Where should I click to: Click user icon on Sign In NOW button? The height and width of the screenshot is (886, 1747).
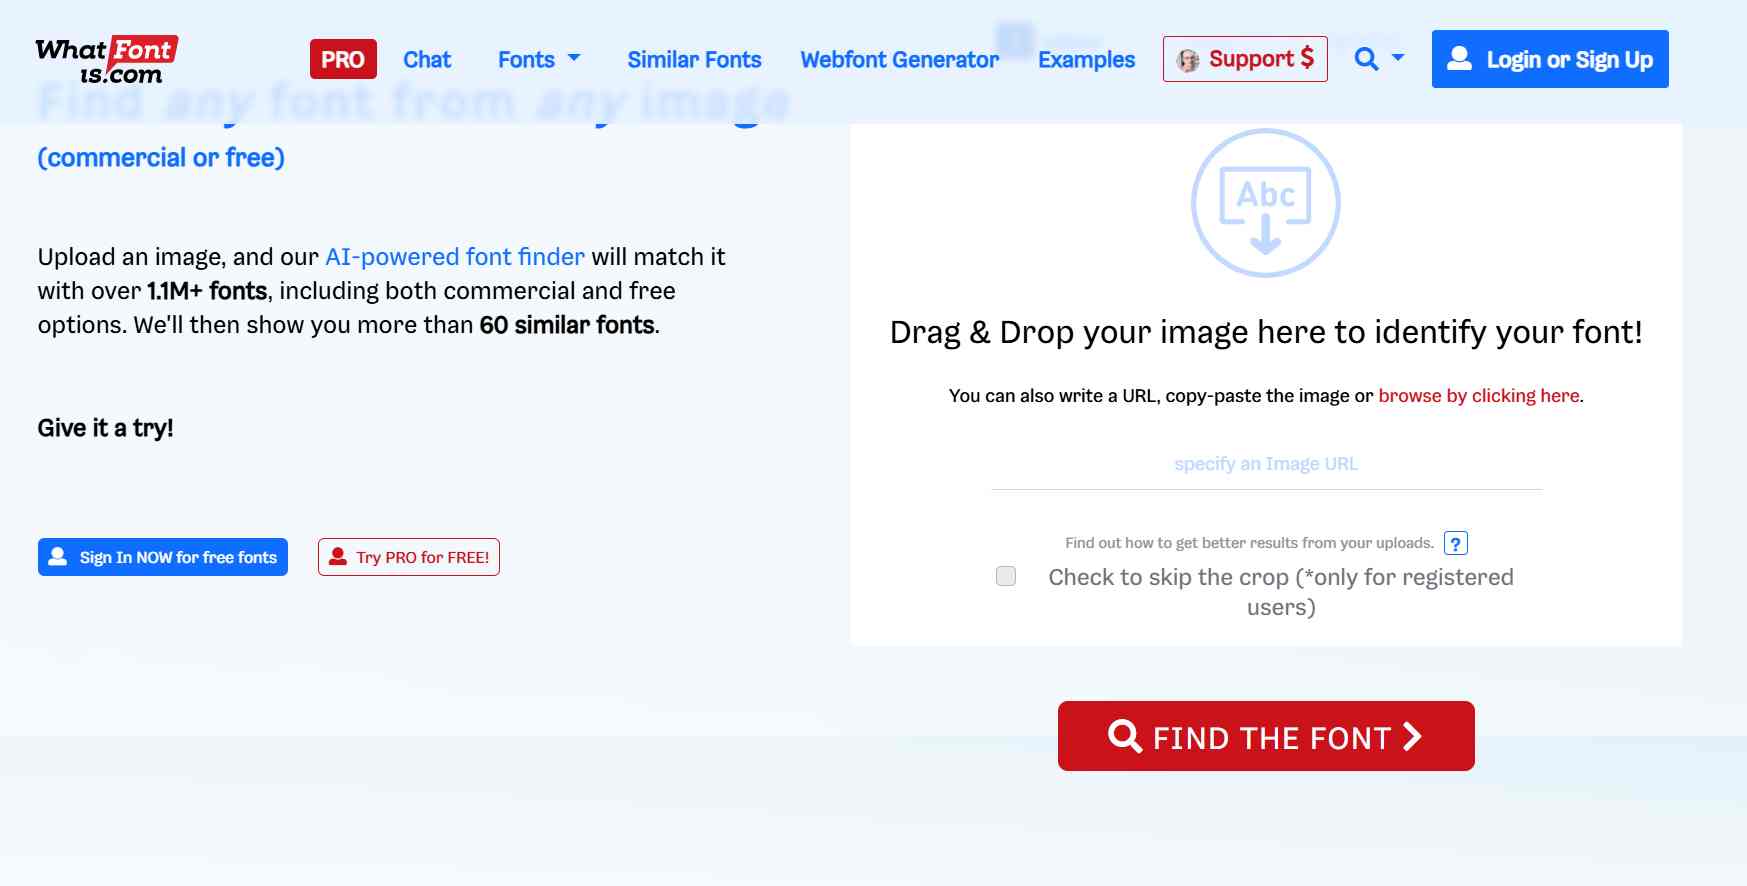(x=58, y=557)
